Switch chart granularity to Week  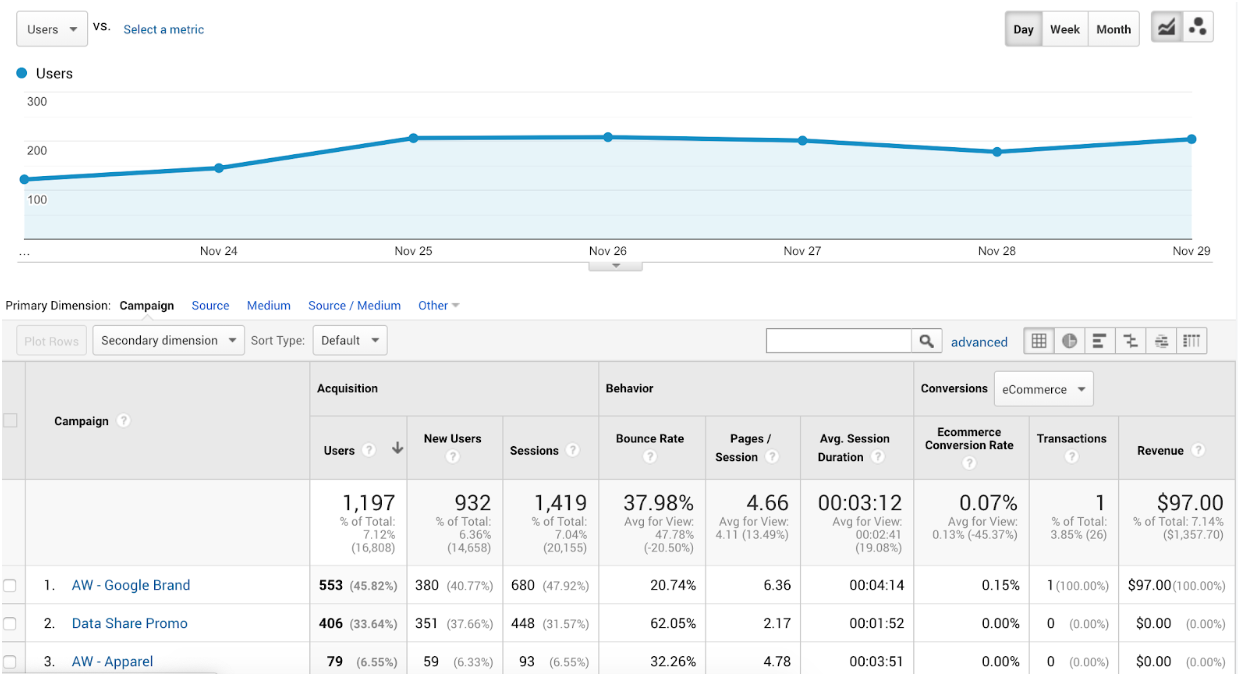[x=1065, y=29]
